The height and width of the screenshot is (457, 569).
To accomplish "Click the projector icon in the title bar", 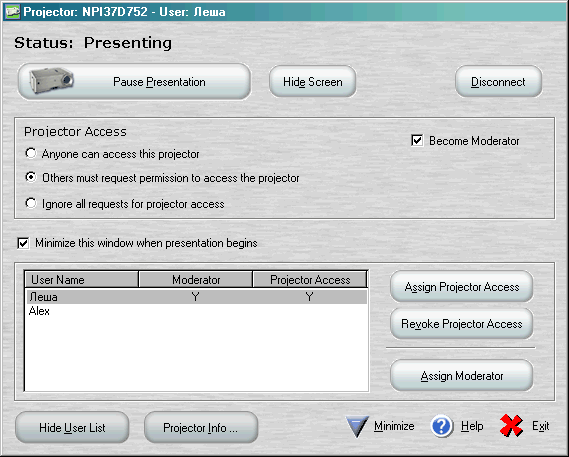I will tap(13, 12).
